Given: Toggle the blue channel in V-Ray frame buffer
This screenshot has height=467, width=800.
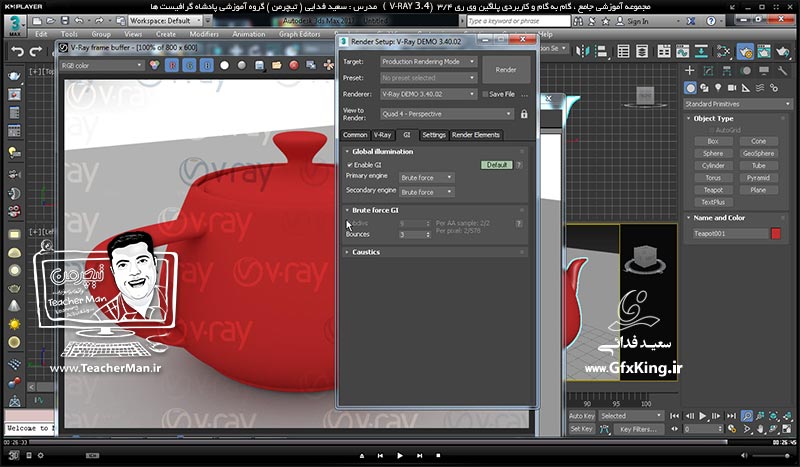Looking at the screenshot, I should (207, 65).
